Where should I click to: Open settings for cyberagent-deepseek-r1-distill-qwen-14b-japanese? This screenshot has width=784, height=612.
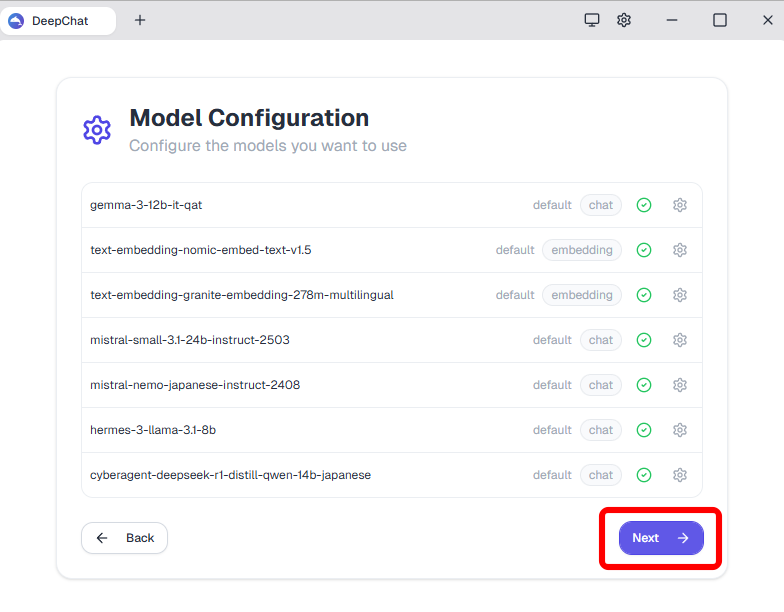(x=680, y=475)
